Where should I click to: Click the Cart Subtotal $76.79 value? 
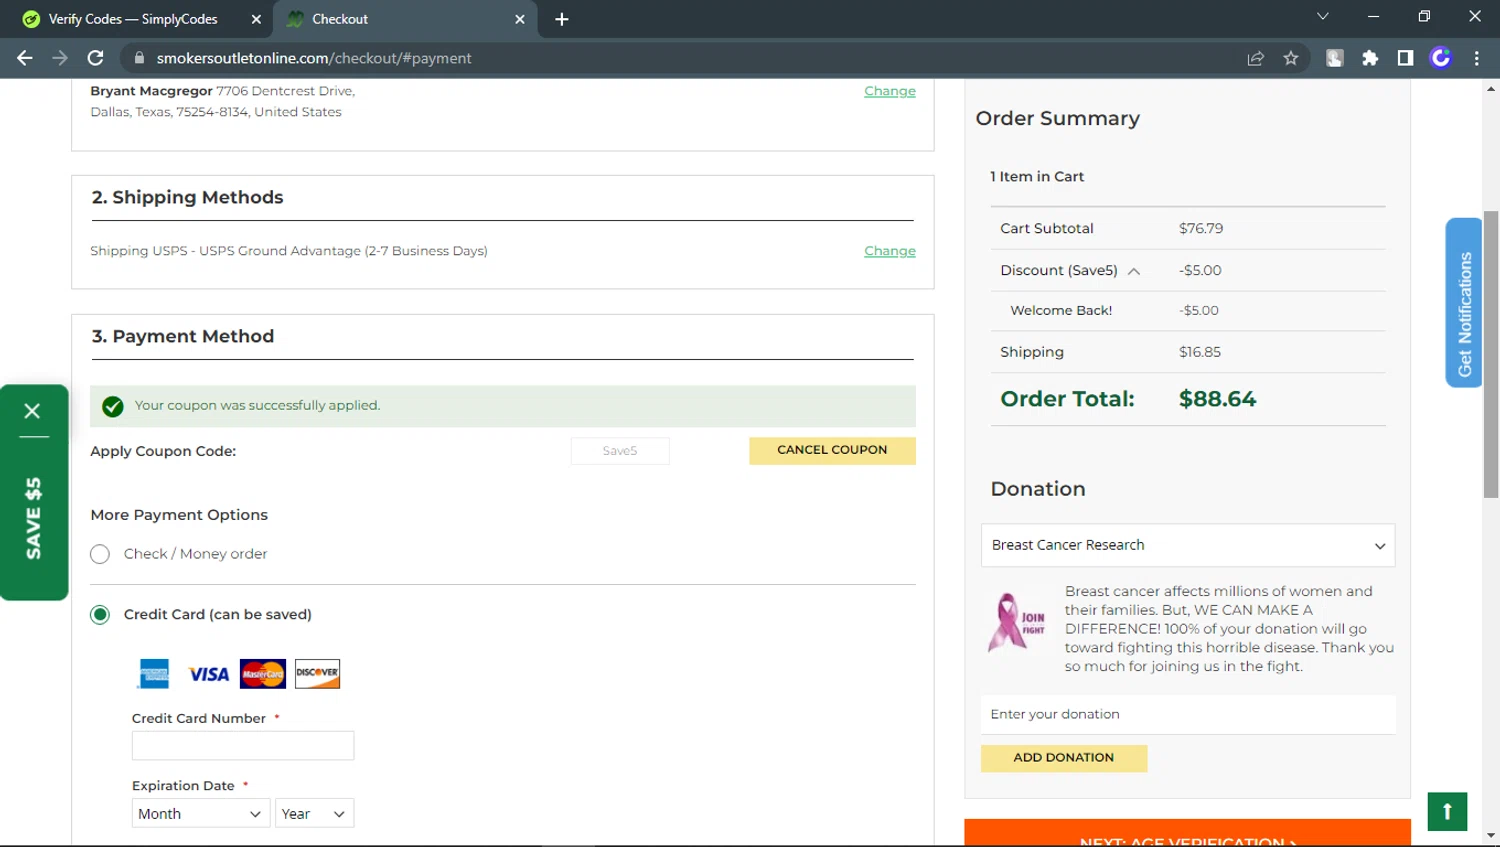[1201, 229]
